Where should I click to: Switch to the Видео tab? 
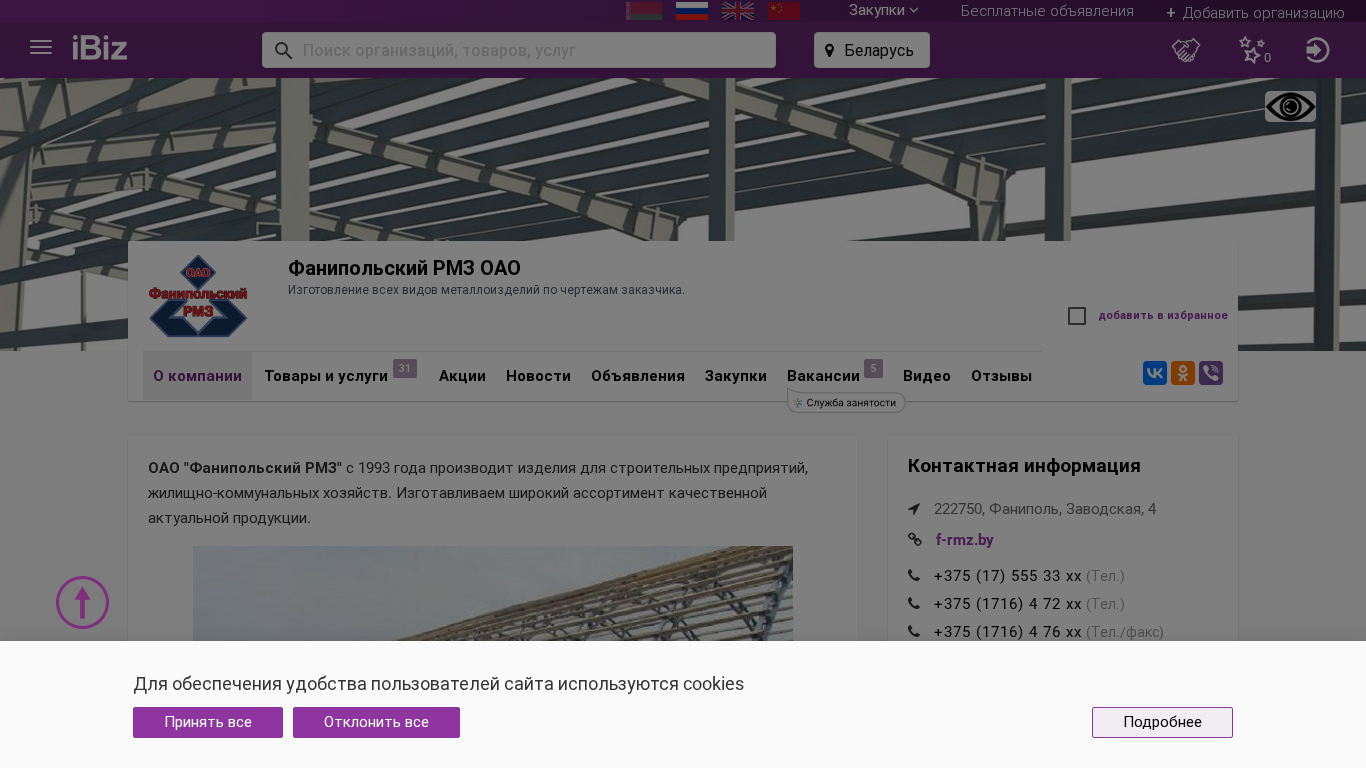pos(927,376)
